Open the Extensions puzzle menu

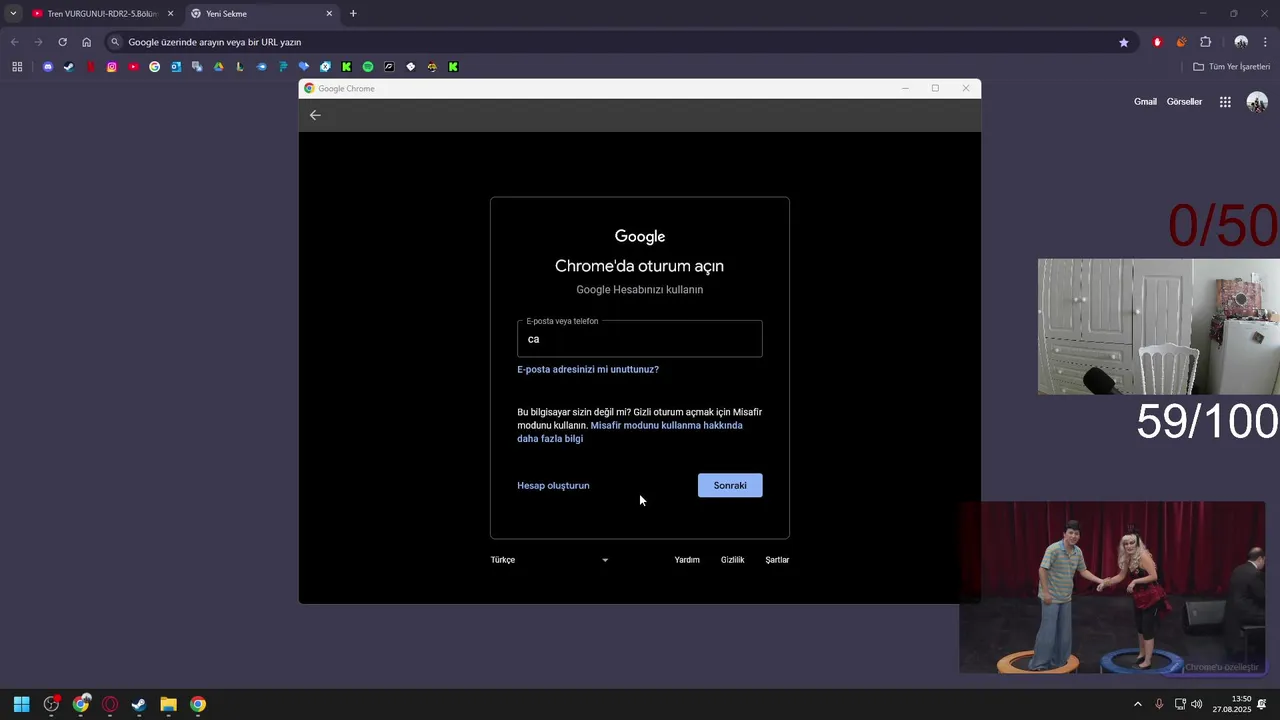pos(1205,42)
